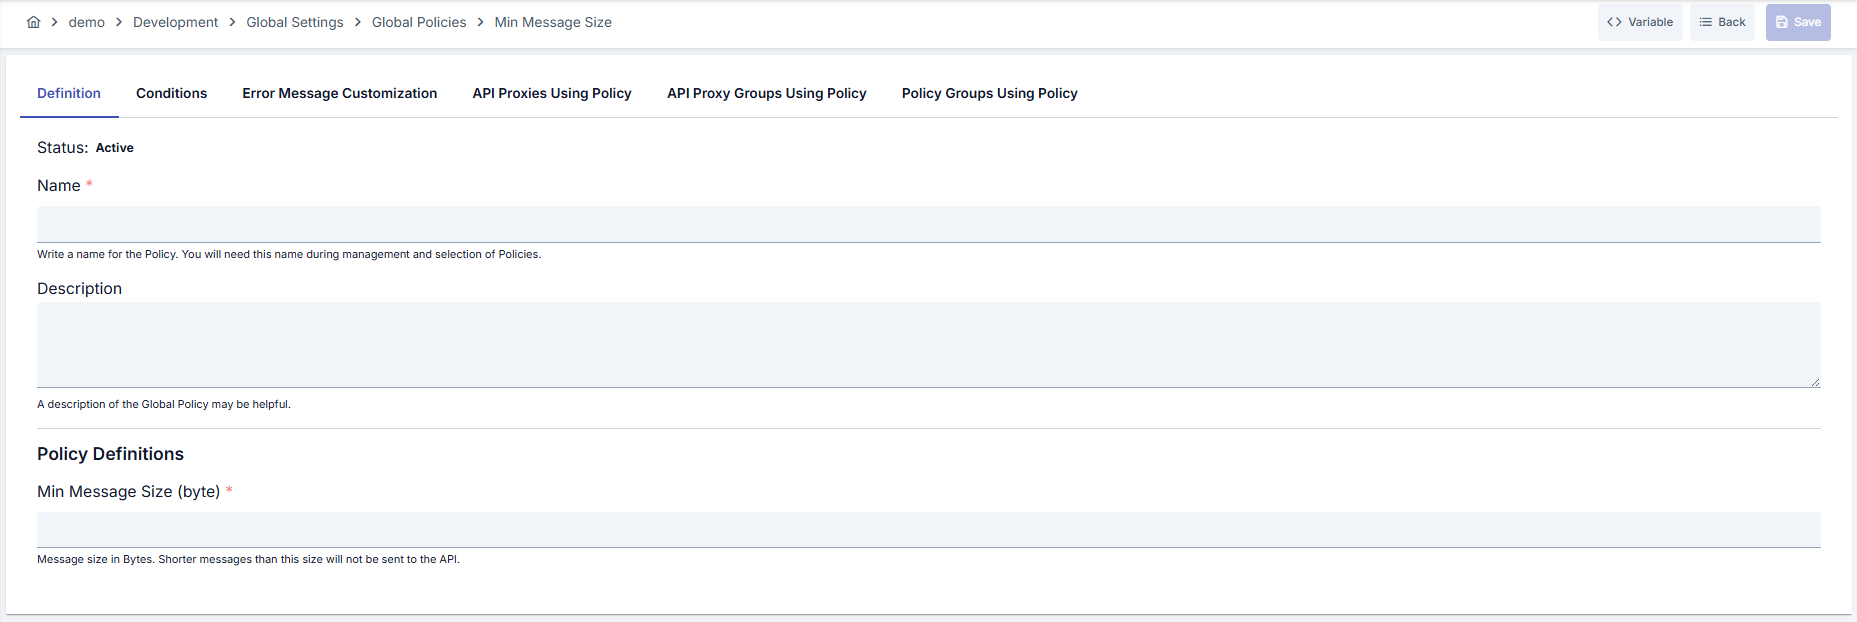Open API Proxies Using Policy tab

(x=552, y=93)
